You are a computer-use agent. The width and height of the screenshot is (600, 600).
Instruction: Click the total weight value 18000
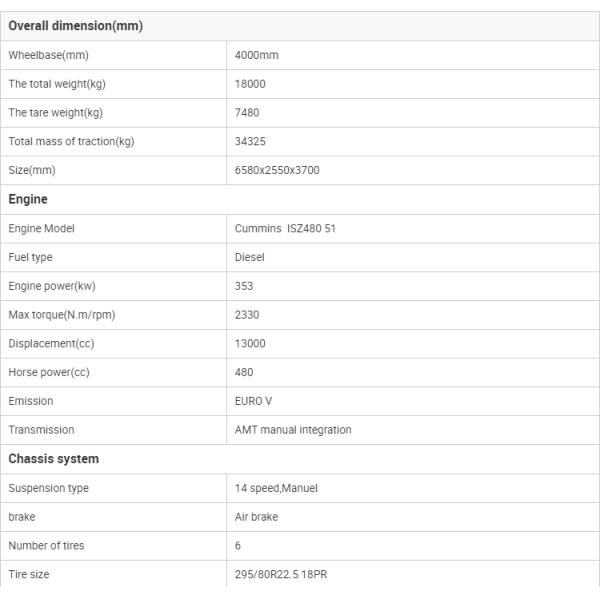coord(250,84)
